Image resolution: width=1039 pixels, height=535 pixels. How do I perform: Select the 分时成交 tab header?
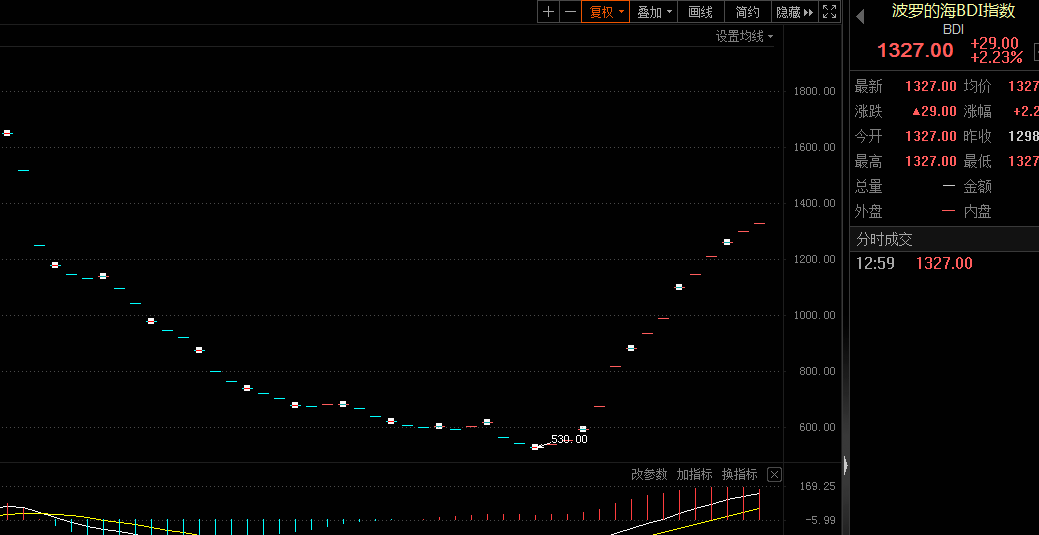884,239
